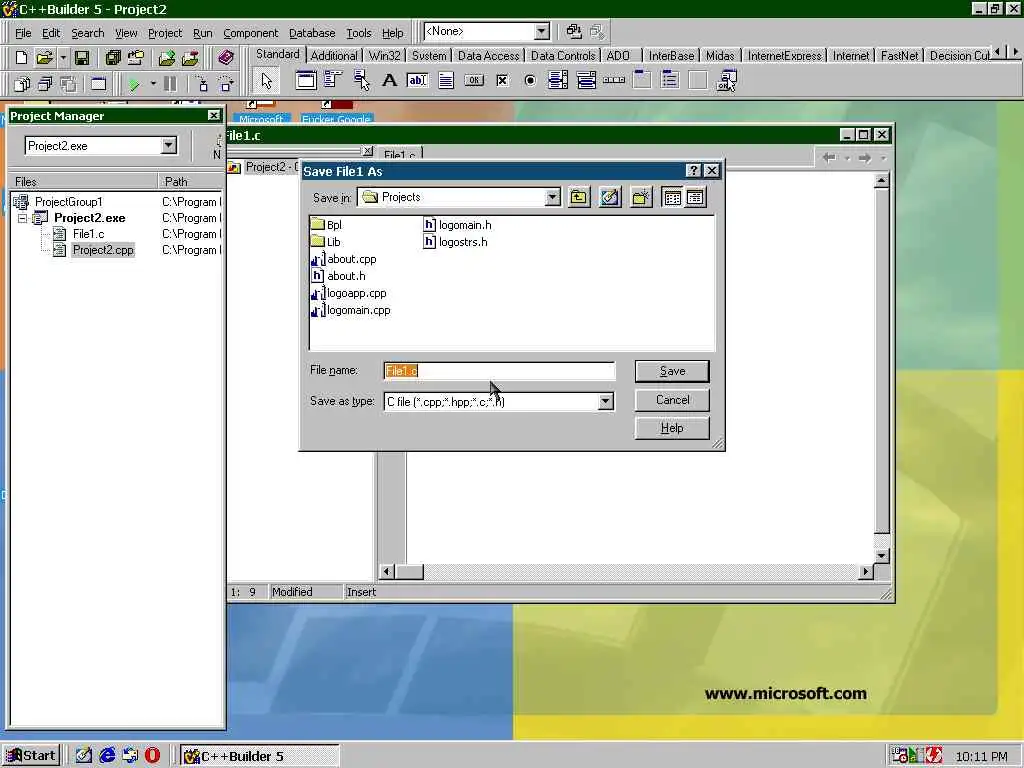Select the Frames component icon

(306, 80)
